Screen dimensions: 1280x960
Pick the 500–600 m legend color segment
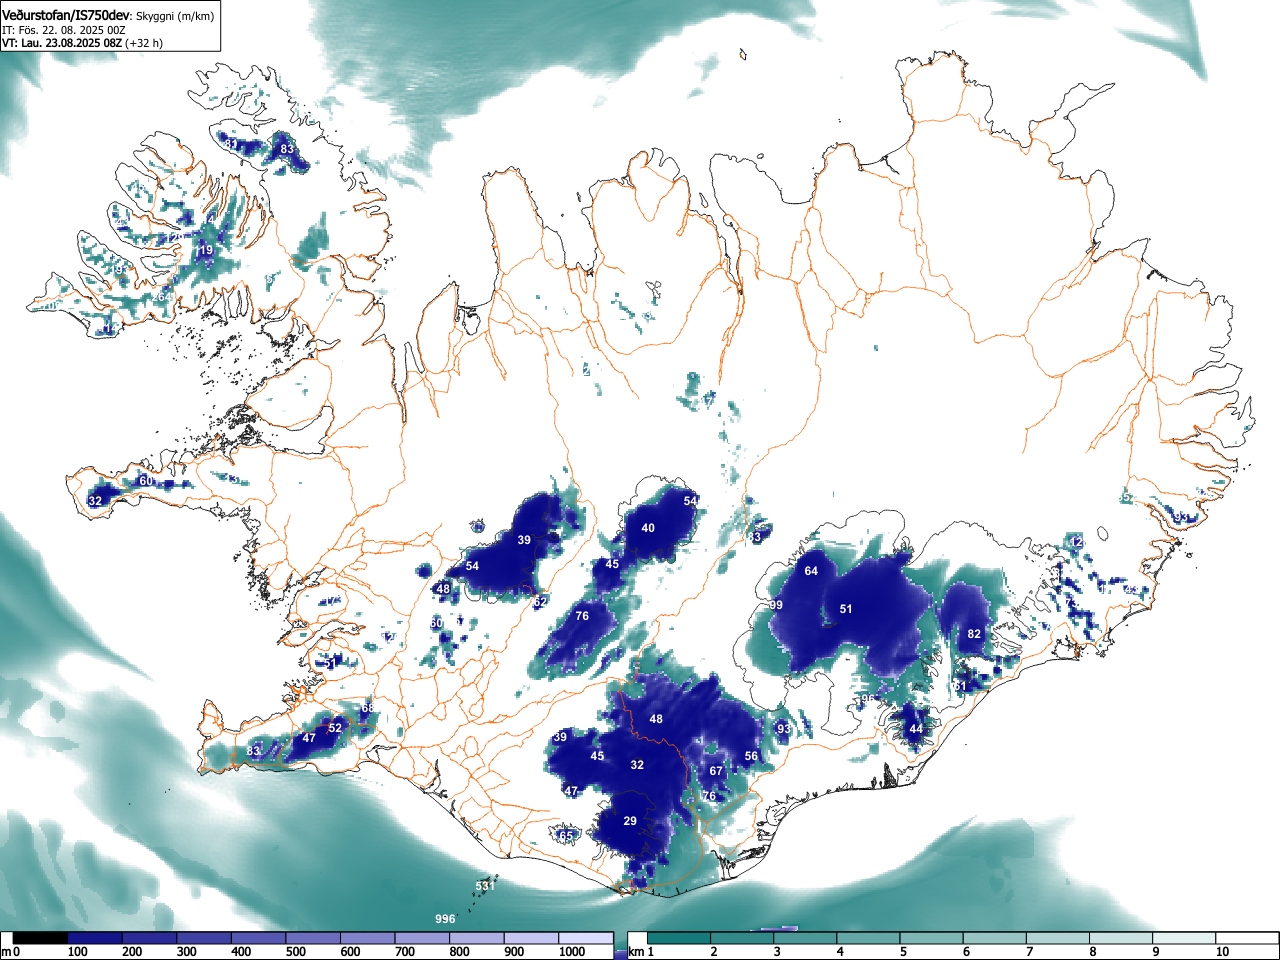(313, 938)
